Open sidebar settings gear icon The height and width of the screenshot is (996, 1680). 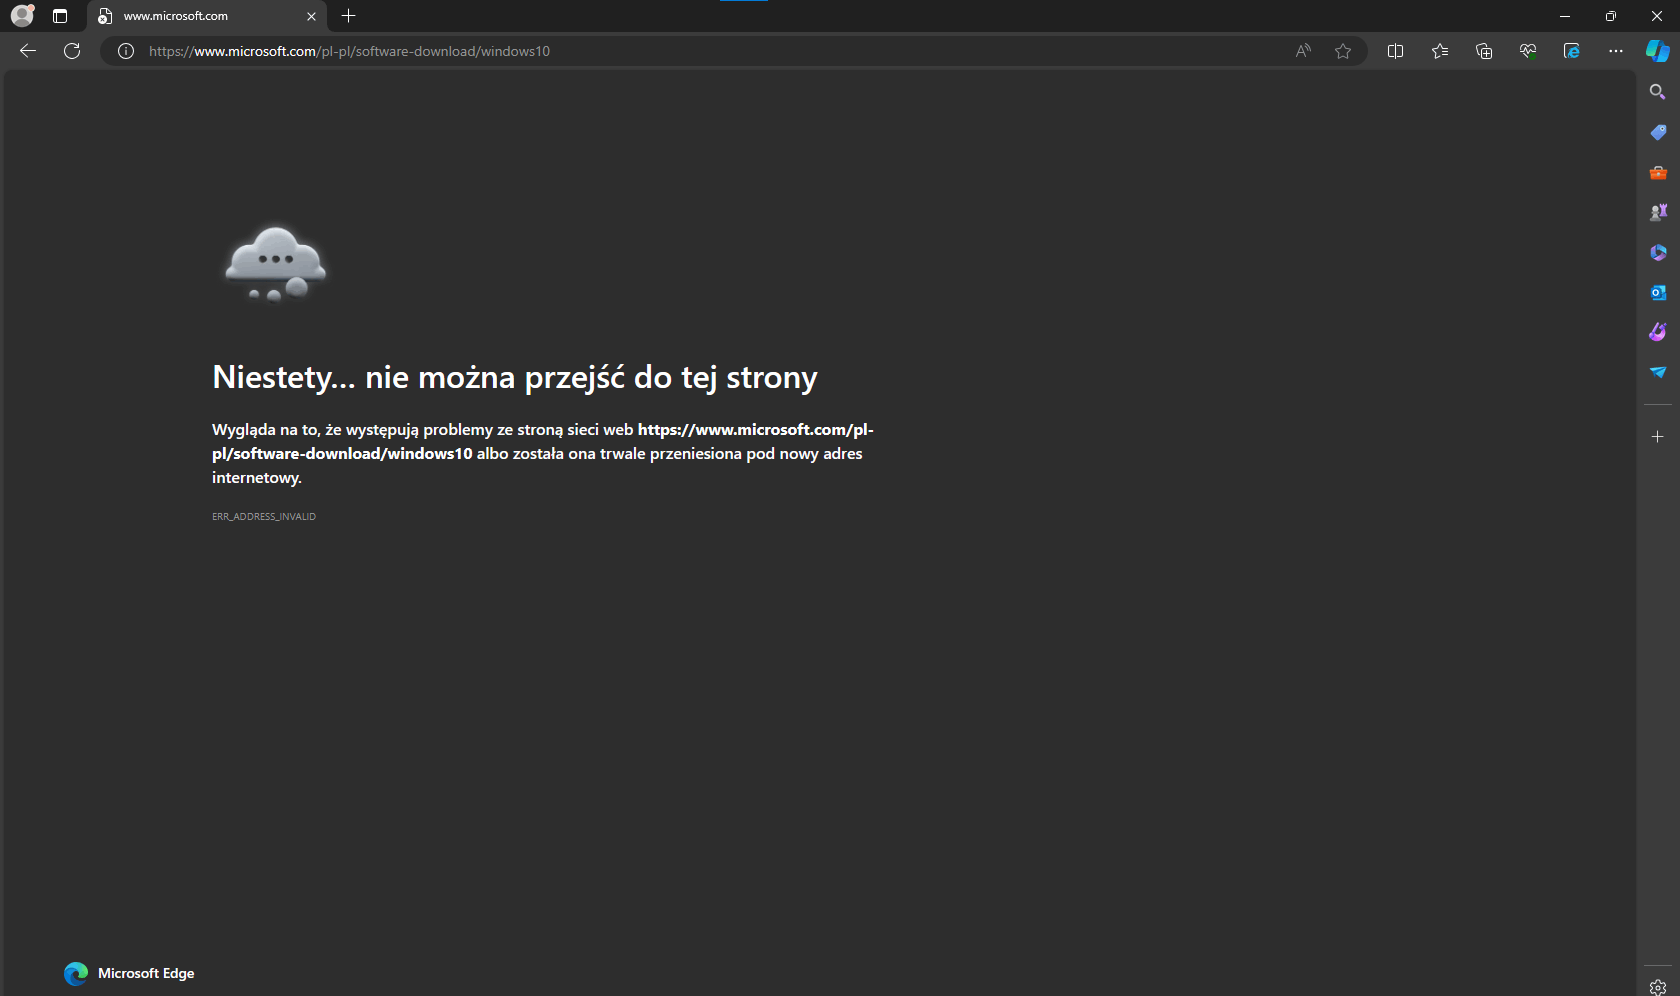pos(1658,987)
